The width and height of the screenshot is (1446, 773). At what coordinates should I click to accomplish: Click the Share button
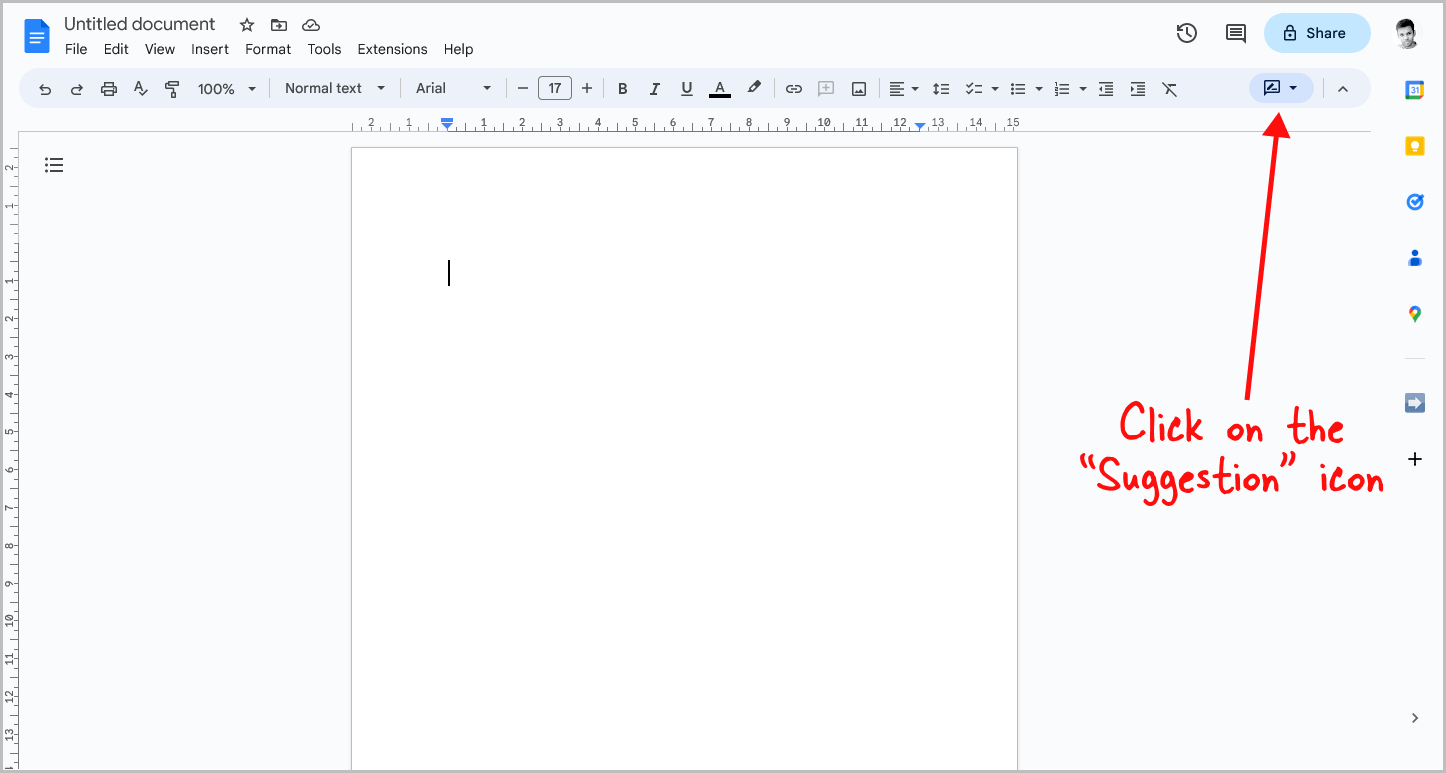(1316, 32)
